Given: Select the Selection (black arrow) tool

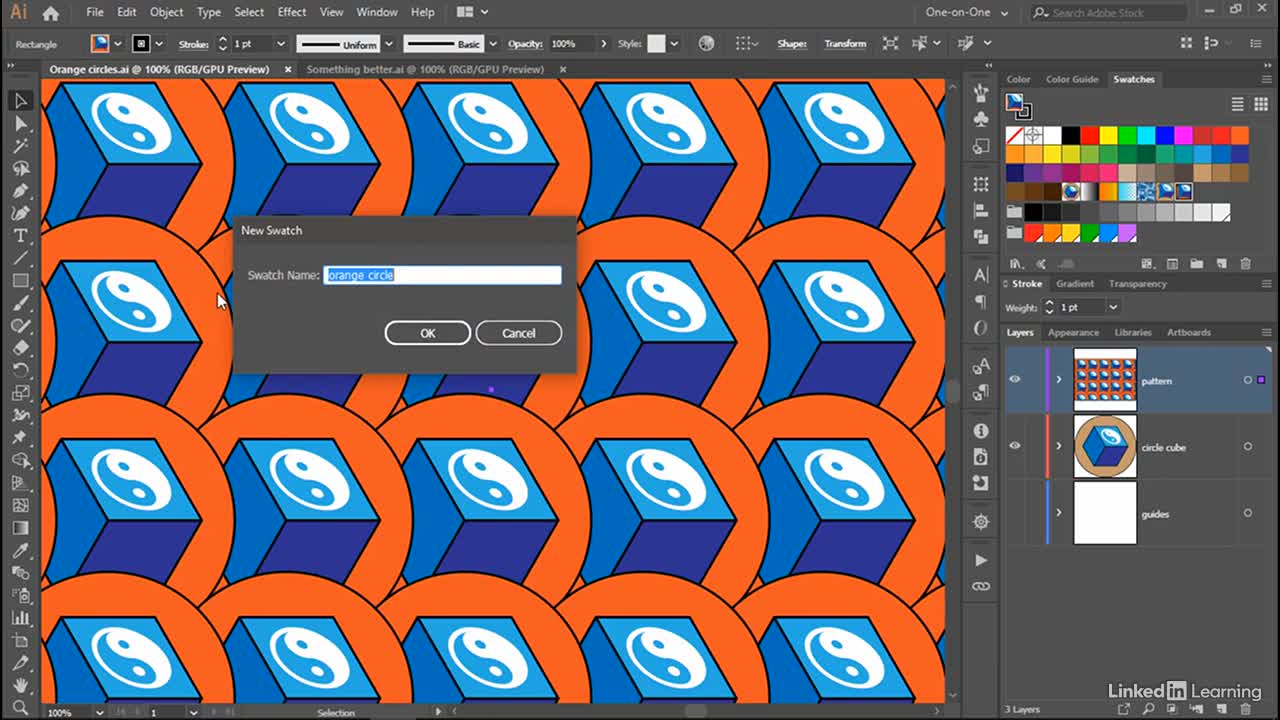Looking at the screenshot, I should [20, 101].
